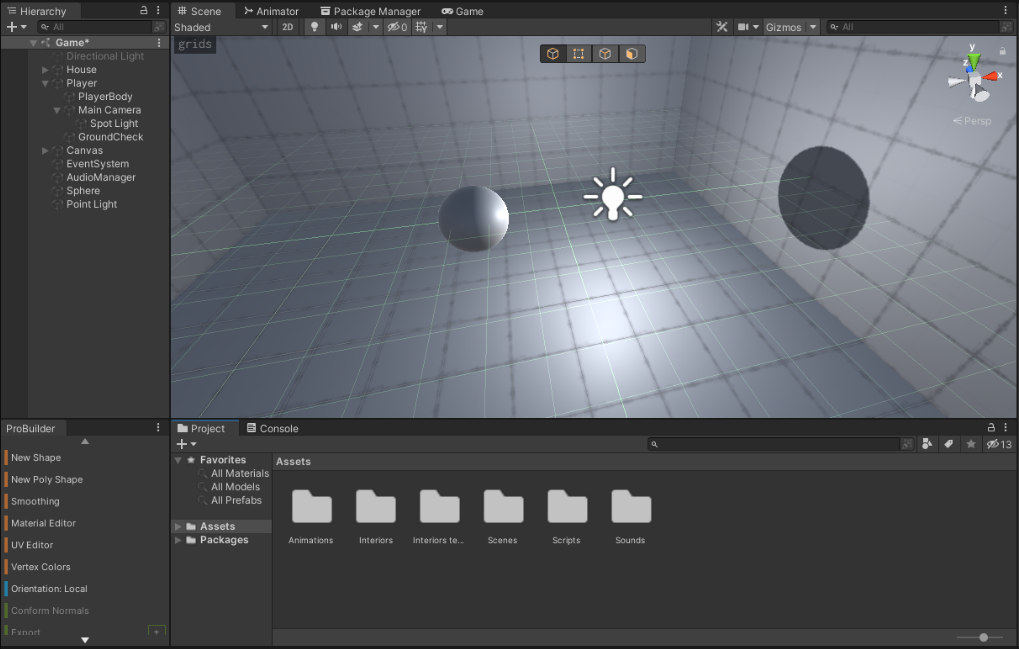Select the ProBuilder Vertex selection mode
1019x649 pixels.
point(578,54)
